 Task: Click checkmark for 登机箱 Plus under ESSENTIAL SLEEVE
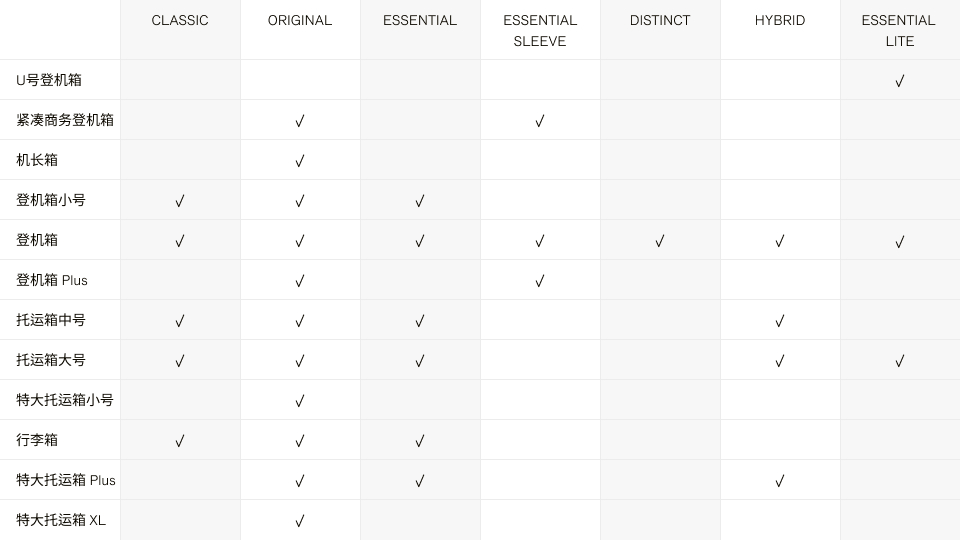coord(539,281)
